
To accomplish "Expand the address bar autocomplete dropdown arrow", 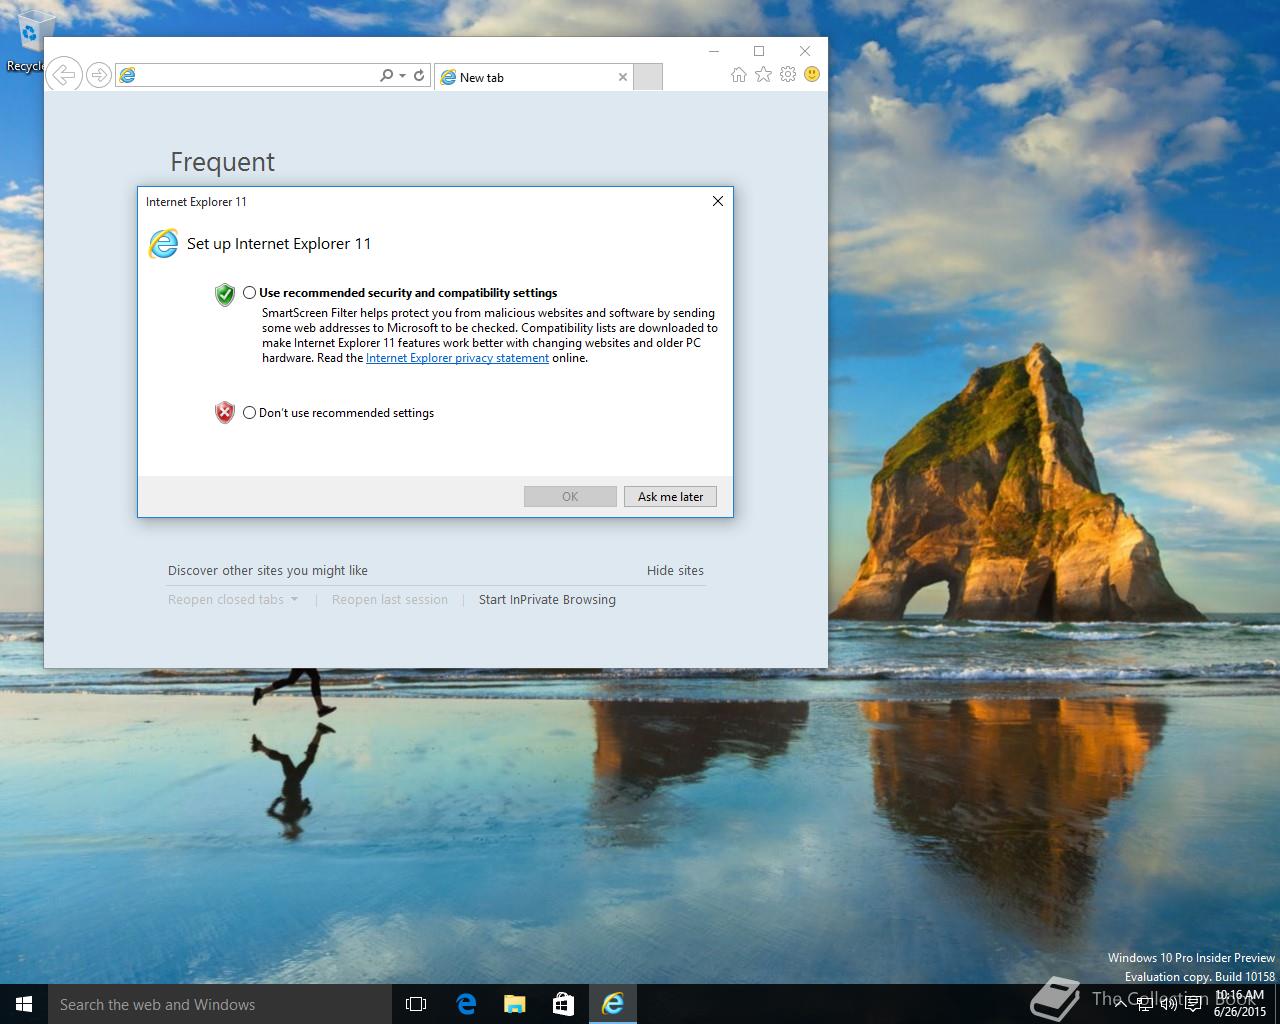I will tap(402, 76).
